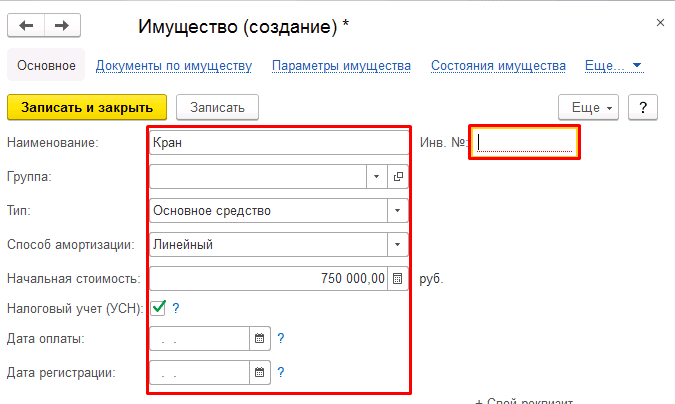Image resolution: width=675 pixels, height=404 pixels.
Task: Click the Дата оплаты date field
Action: (200, 339)
